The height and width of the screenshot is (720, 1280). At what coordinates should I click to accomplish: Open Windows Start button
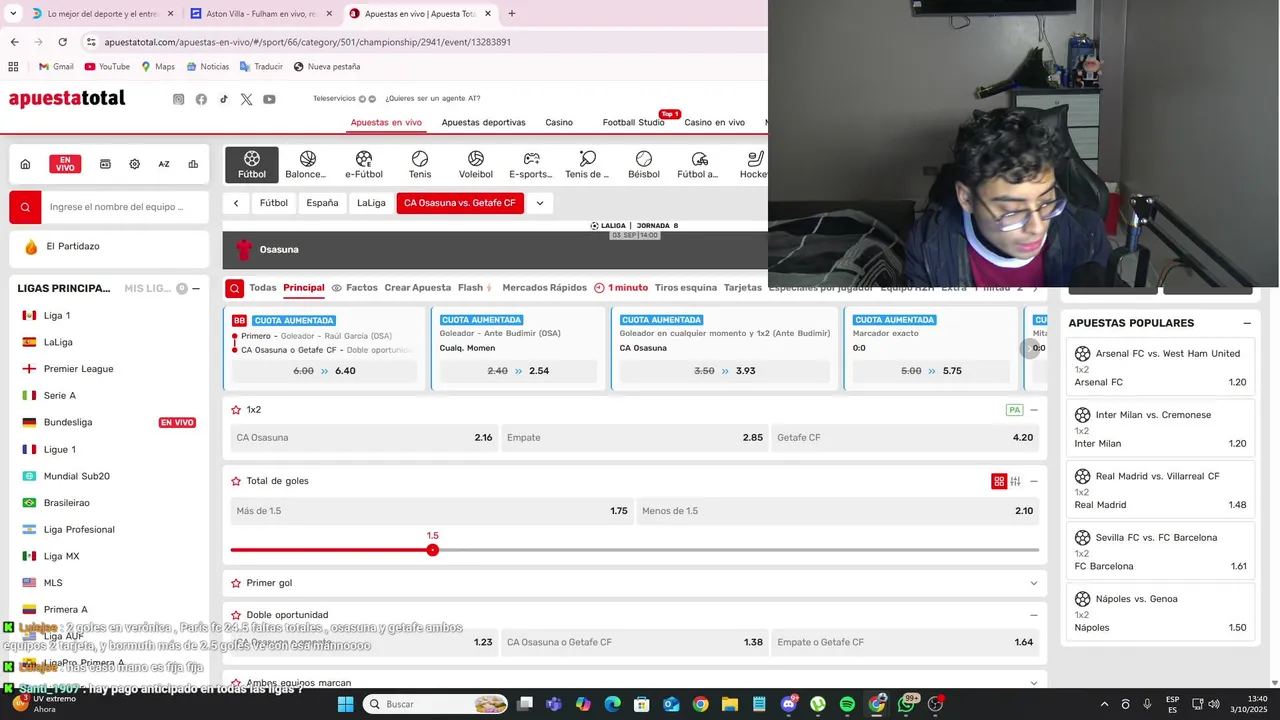click(345, 704)
